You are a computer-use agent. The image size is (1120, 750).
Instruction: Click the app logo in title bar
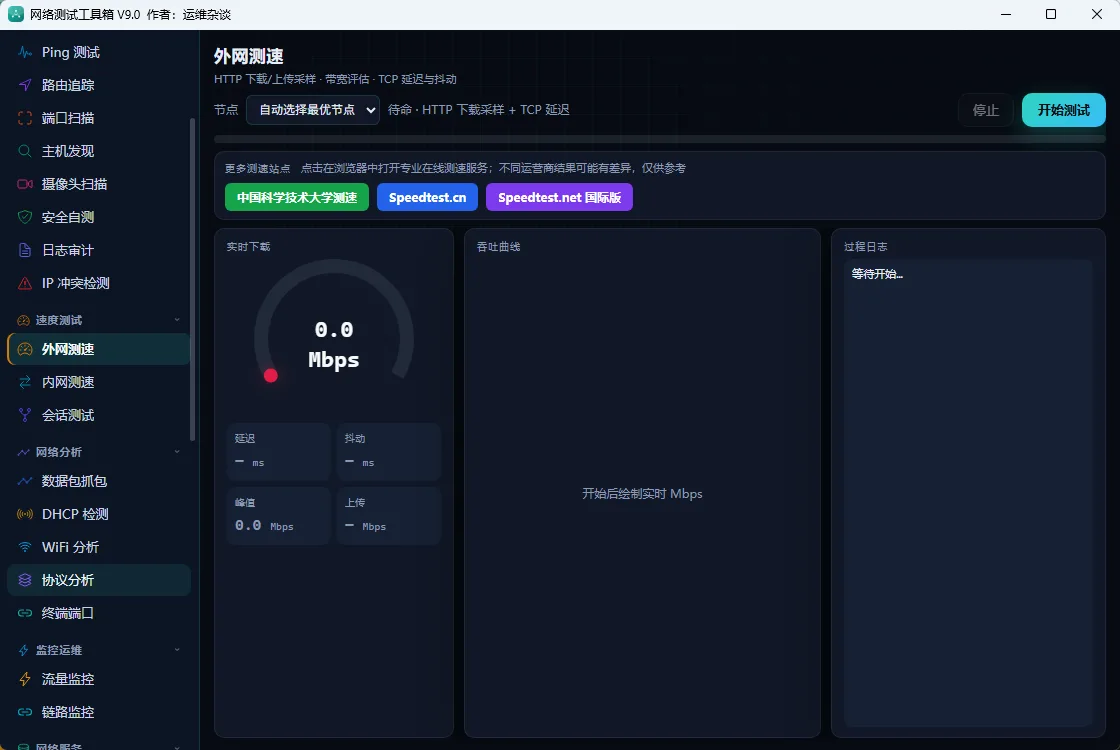(x=16, y=14)
